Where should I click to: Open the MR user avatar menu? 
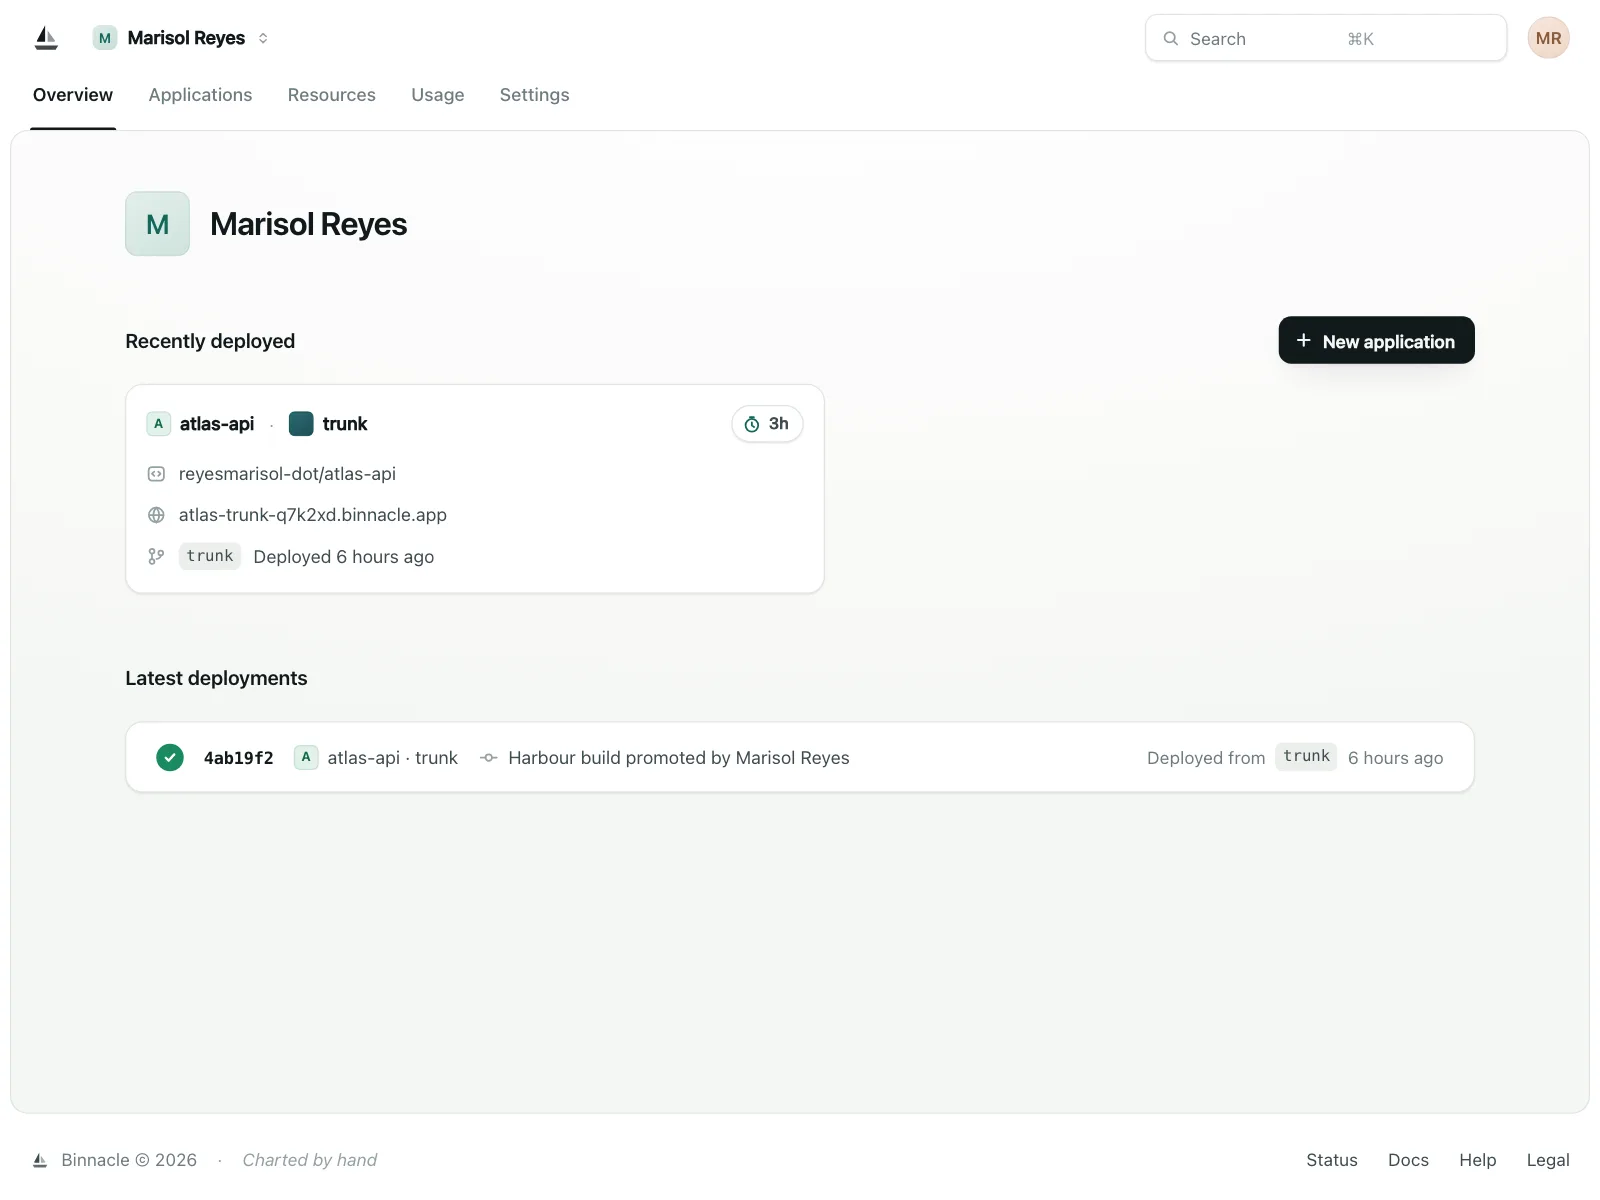point(1548,38)
